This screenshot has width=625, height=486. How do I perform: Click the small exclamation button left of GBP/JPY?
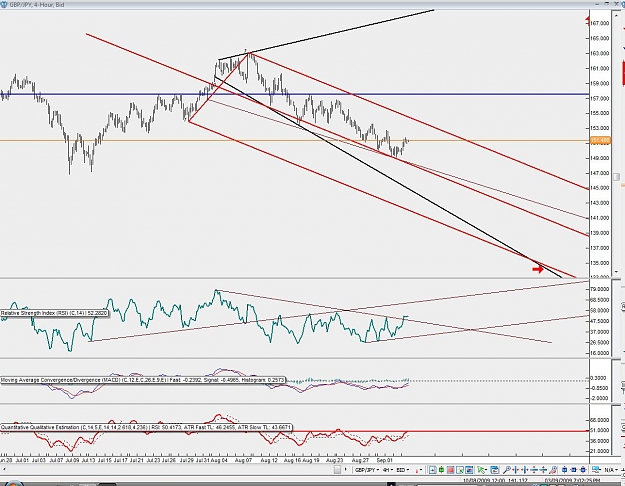click(346, 470)
